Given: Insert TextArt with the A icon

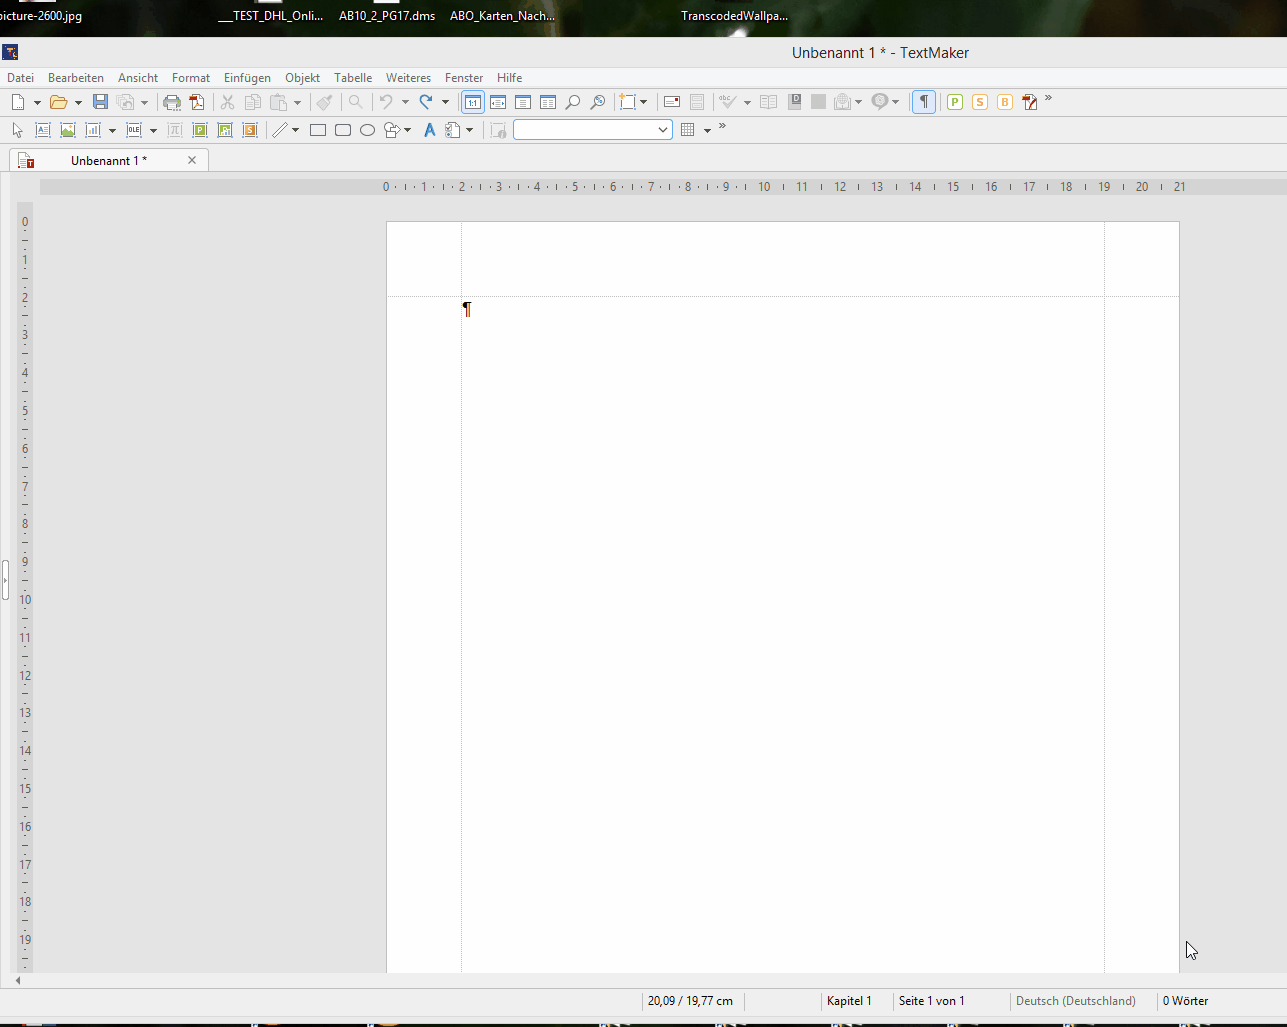Looking at the screenshot, I should click(429, 130).
